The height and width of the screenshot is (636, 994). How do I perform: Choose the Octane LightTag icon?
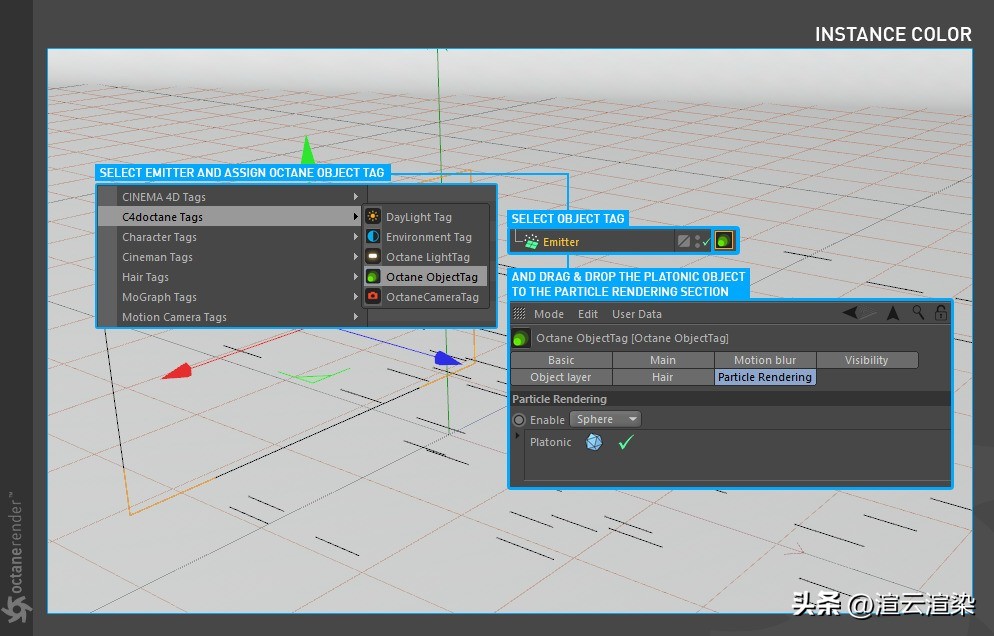[x=371, y=256]
